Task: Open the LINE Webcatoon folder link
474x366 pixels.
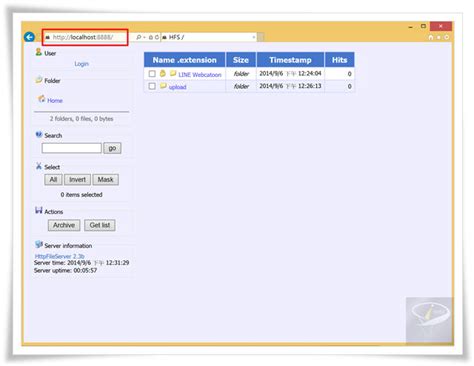Action: click(200, 75)
